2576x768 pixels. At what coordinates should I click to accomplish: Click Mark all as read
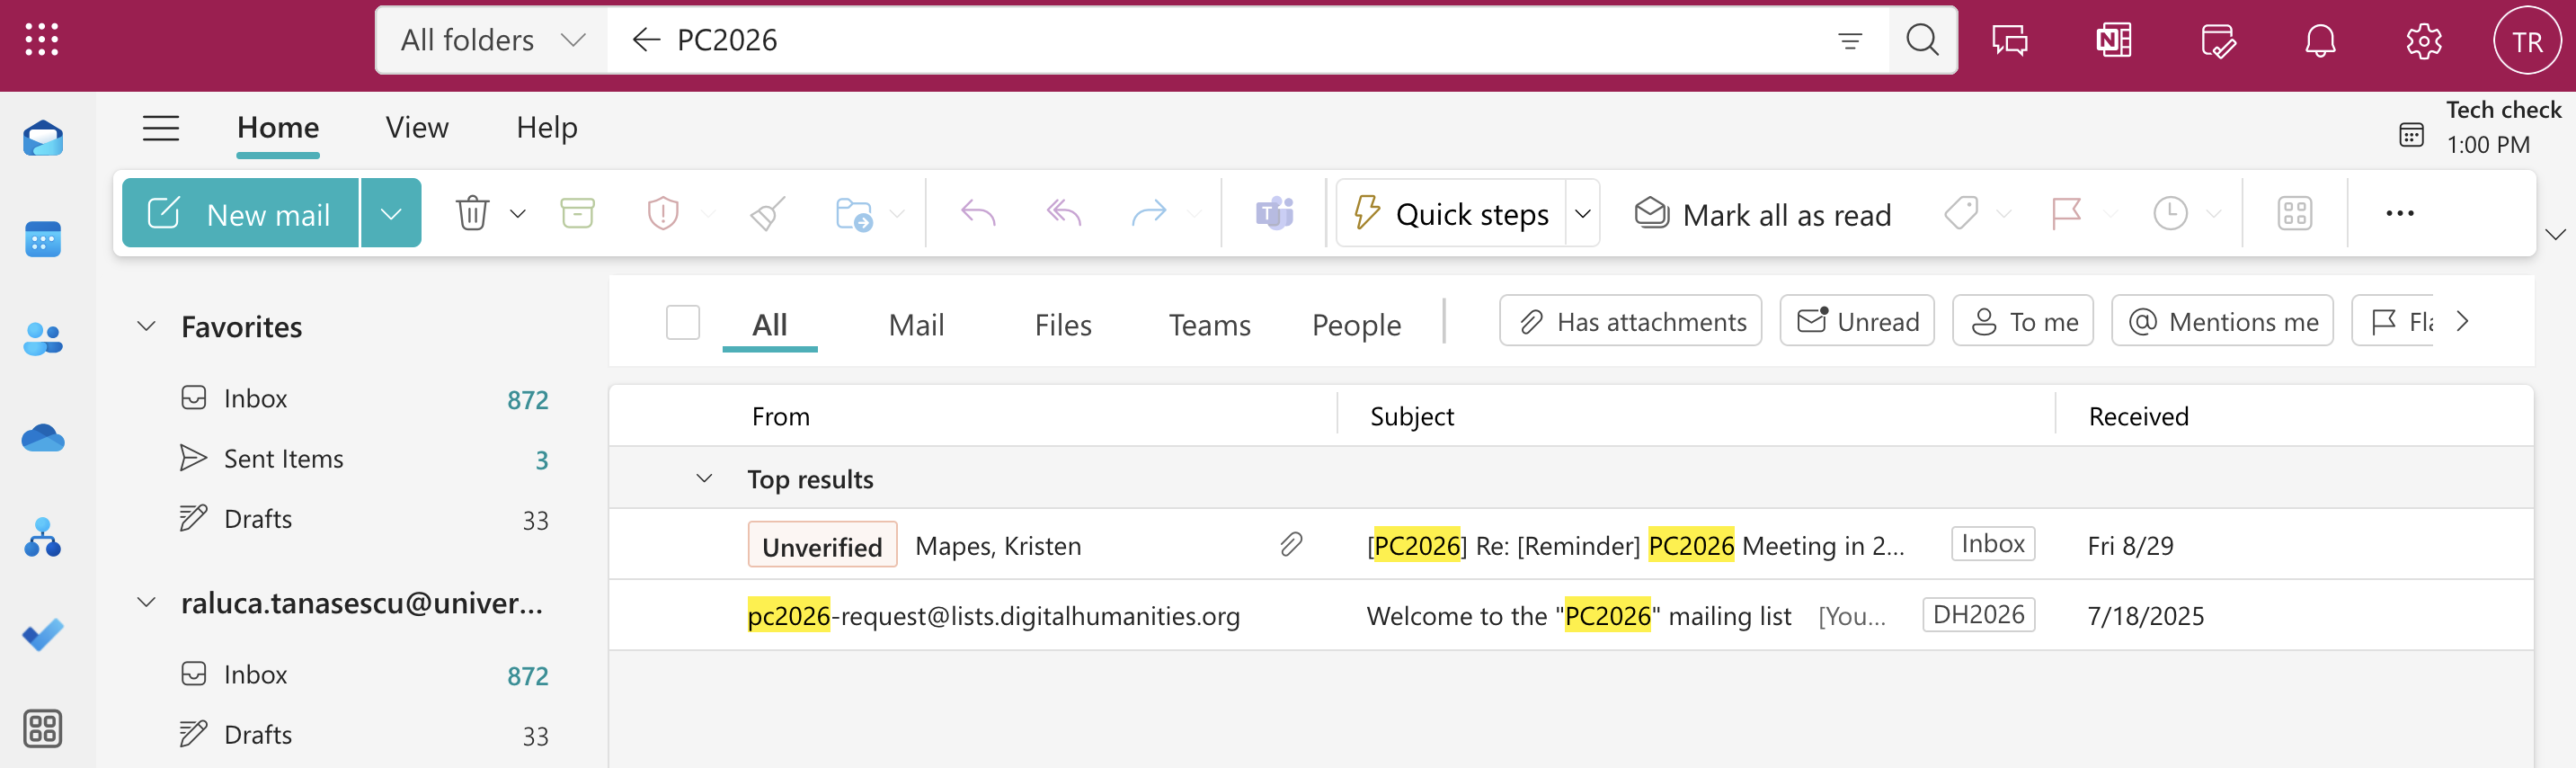(1763, 214)
